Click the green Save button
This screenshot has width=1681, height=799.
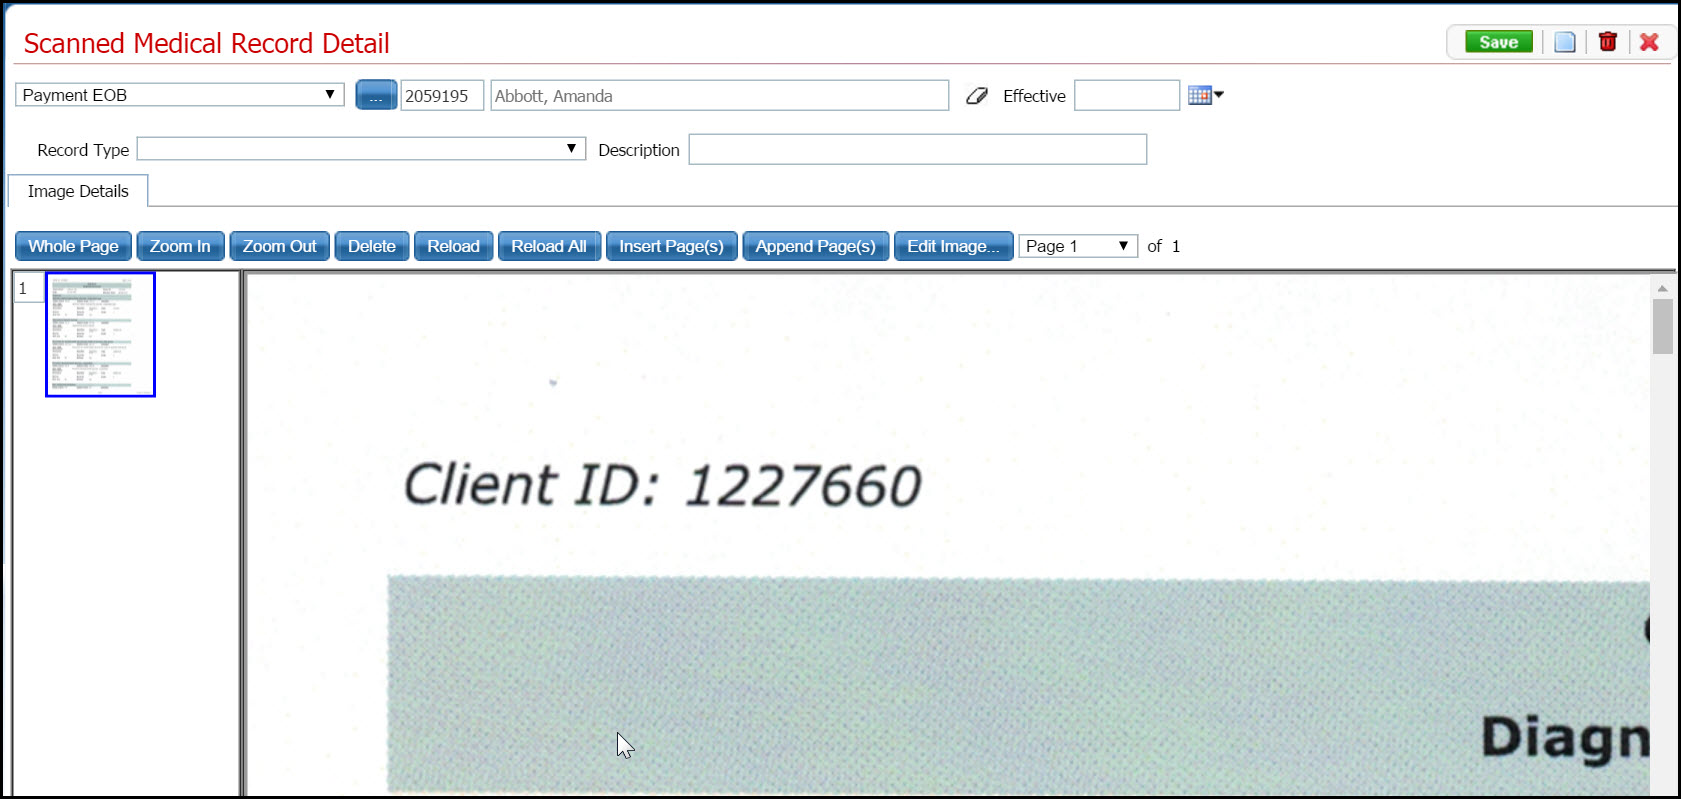click(1498, 42)
